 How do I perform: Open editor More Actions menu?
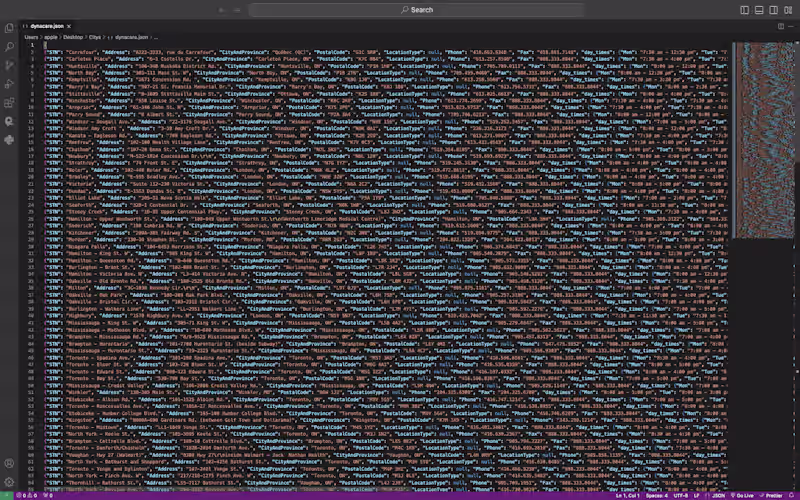791,26
